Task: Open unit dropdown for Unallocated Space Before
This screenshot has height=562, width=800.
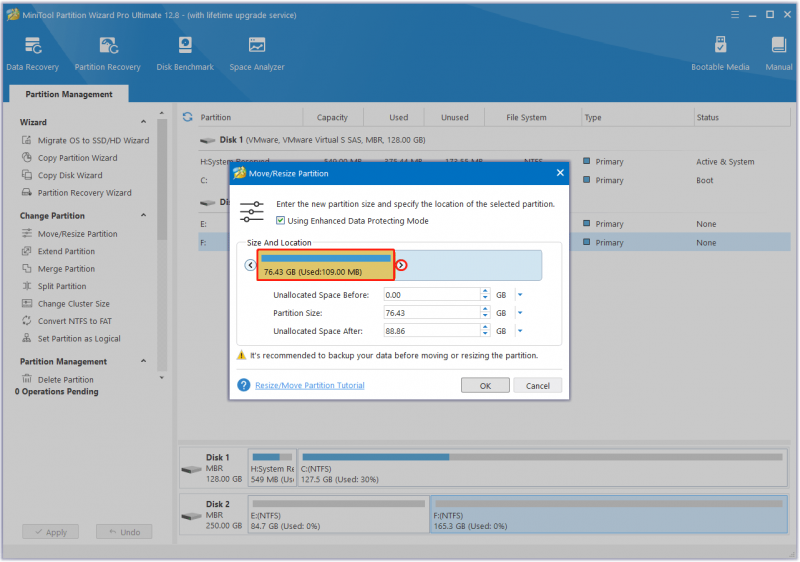Action: click(x=520, y=295)
